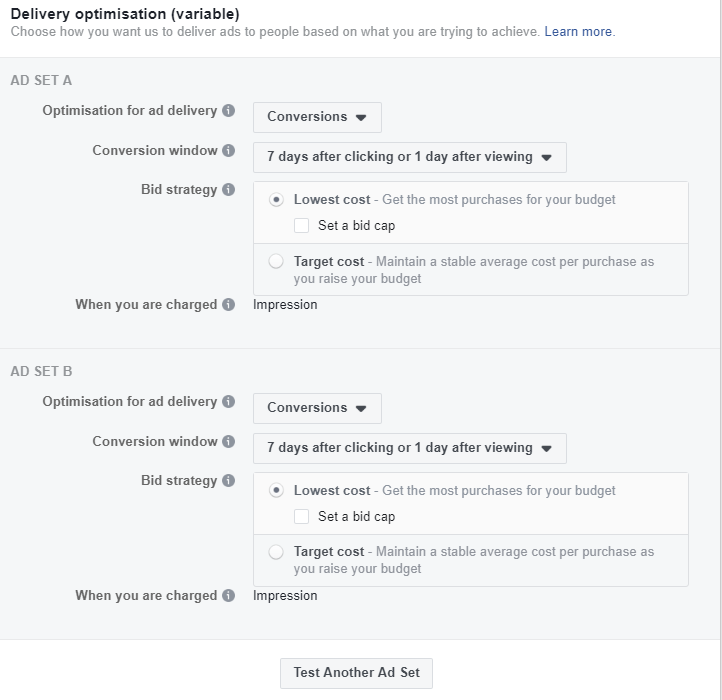
Task: Enable 'Set a bid cap' checkbox in Ad Set A
Action: pyautogui.click(x=301, y=226)
